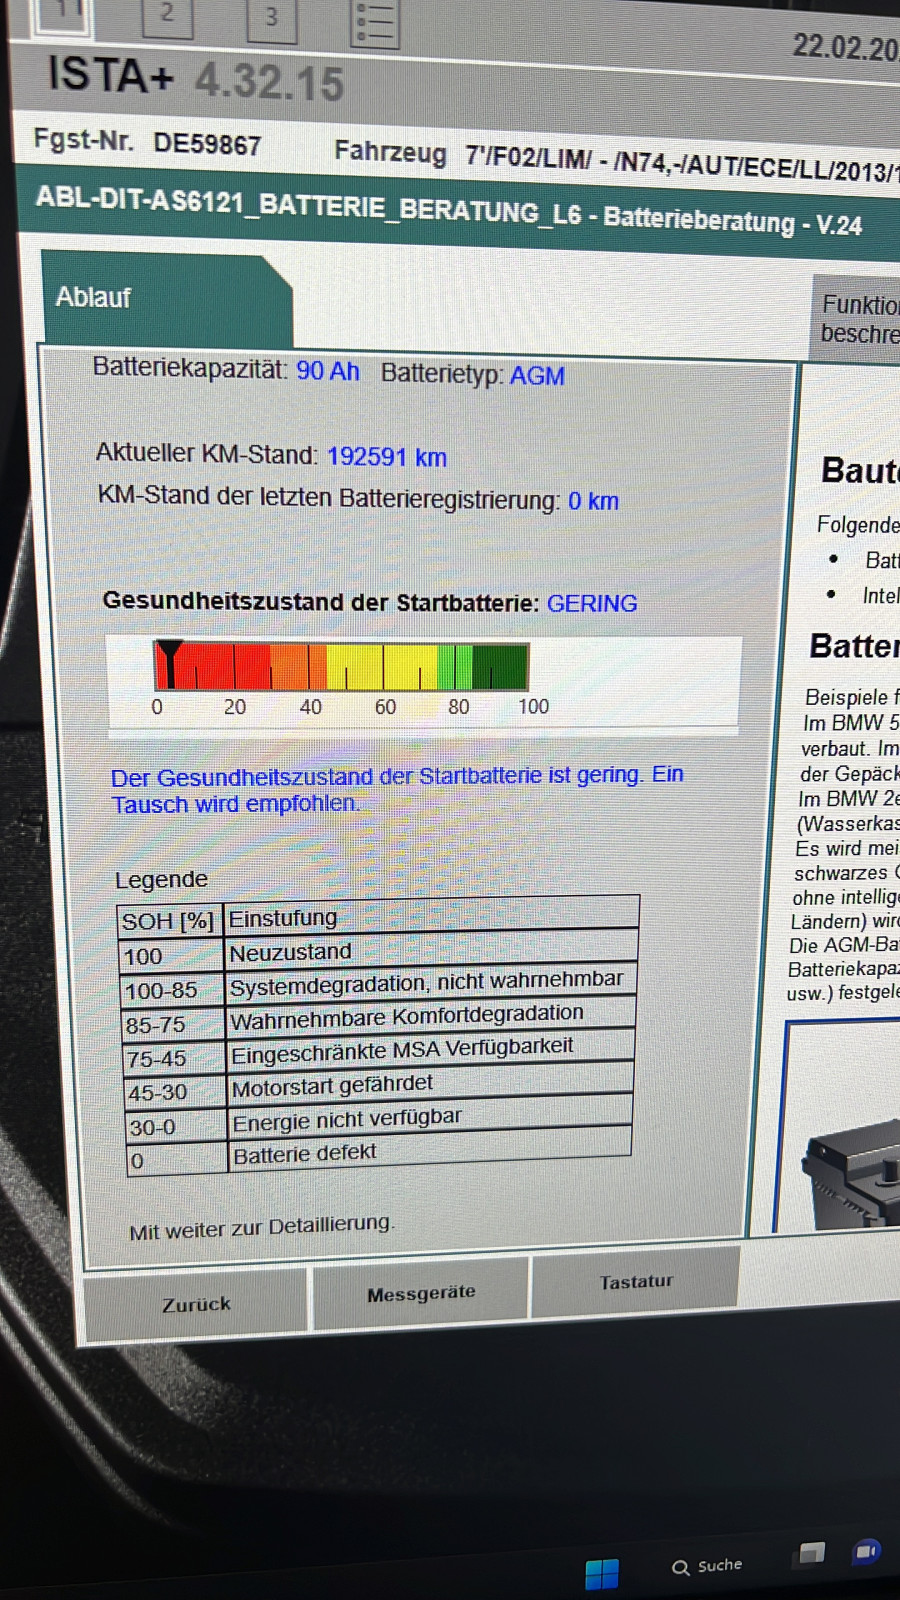Select 'Wahrnehmbare Komfortdegradation' cell

tap(431, 1016)
